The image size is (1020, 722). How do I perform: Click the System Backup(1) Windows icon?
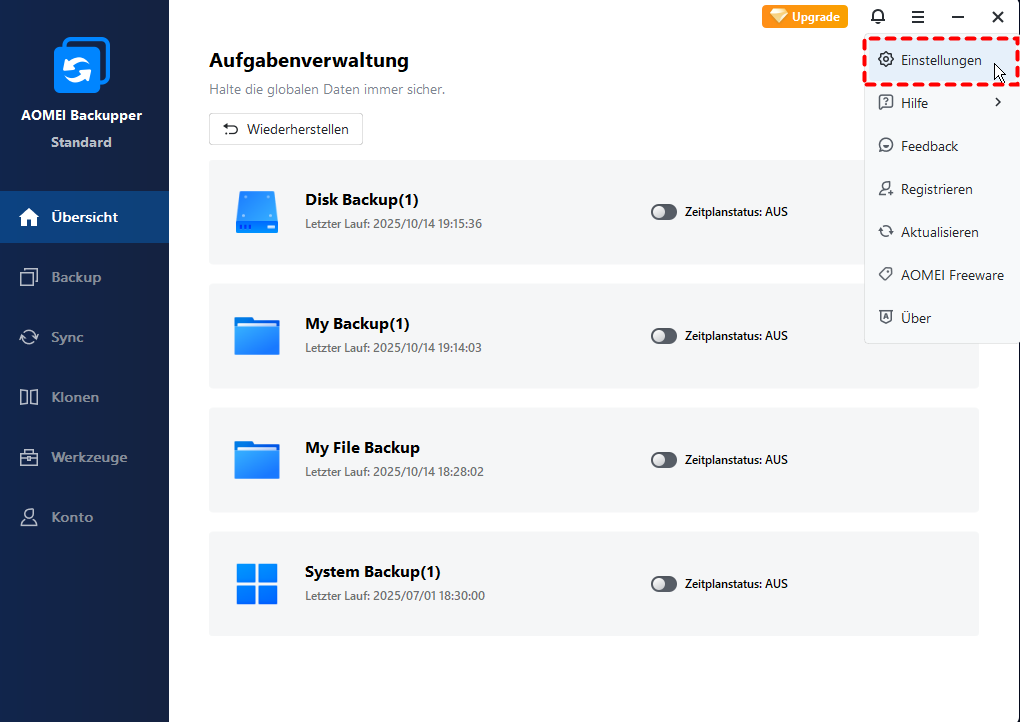[257, 583]
